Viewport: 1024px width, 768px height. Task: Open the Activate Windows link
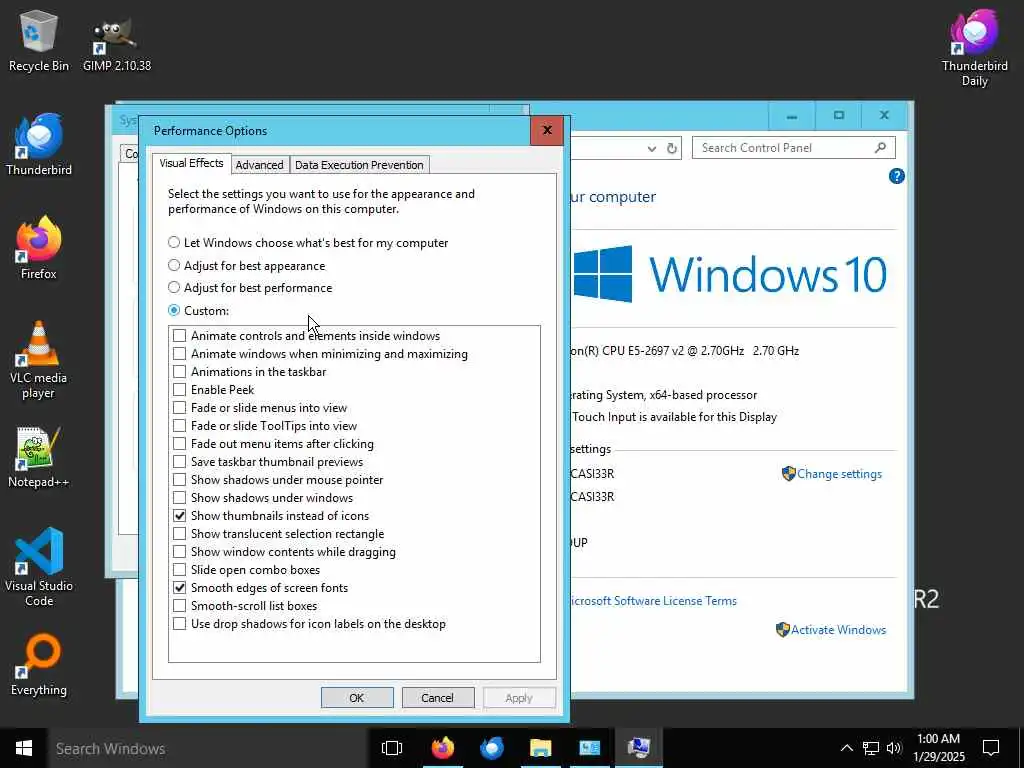tap(839, 630)
